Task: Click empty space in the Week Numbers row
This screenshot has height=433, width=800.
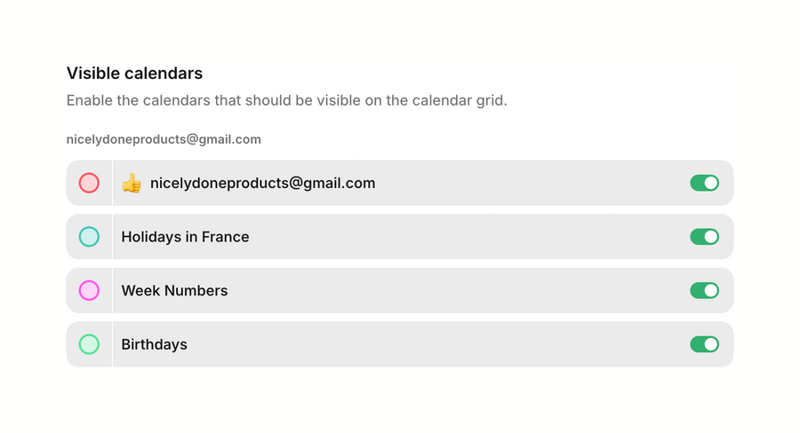Action: tap(450, 291)
